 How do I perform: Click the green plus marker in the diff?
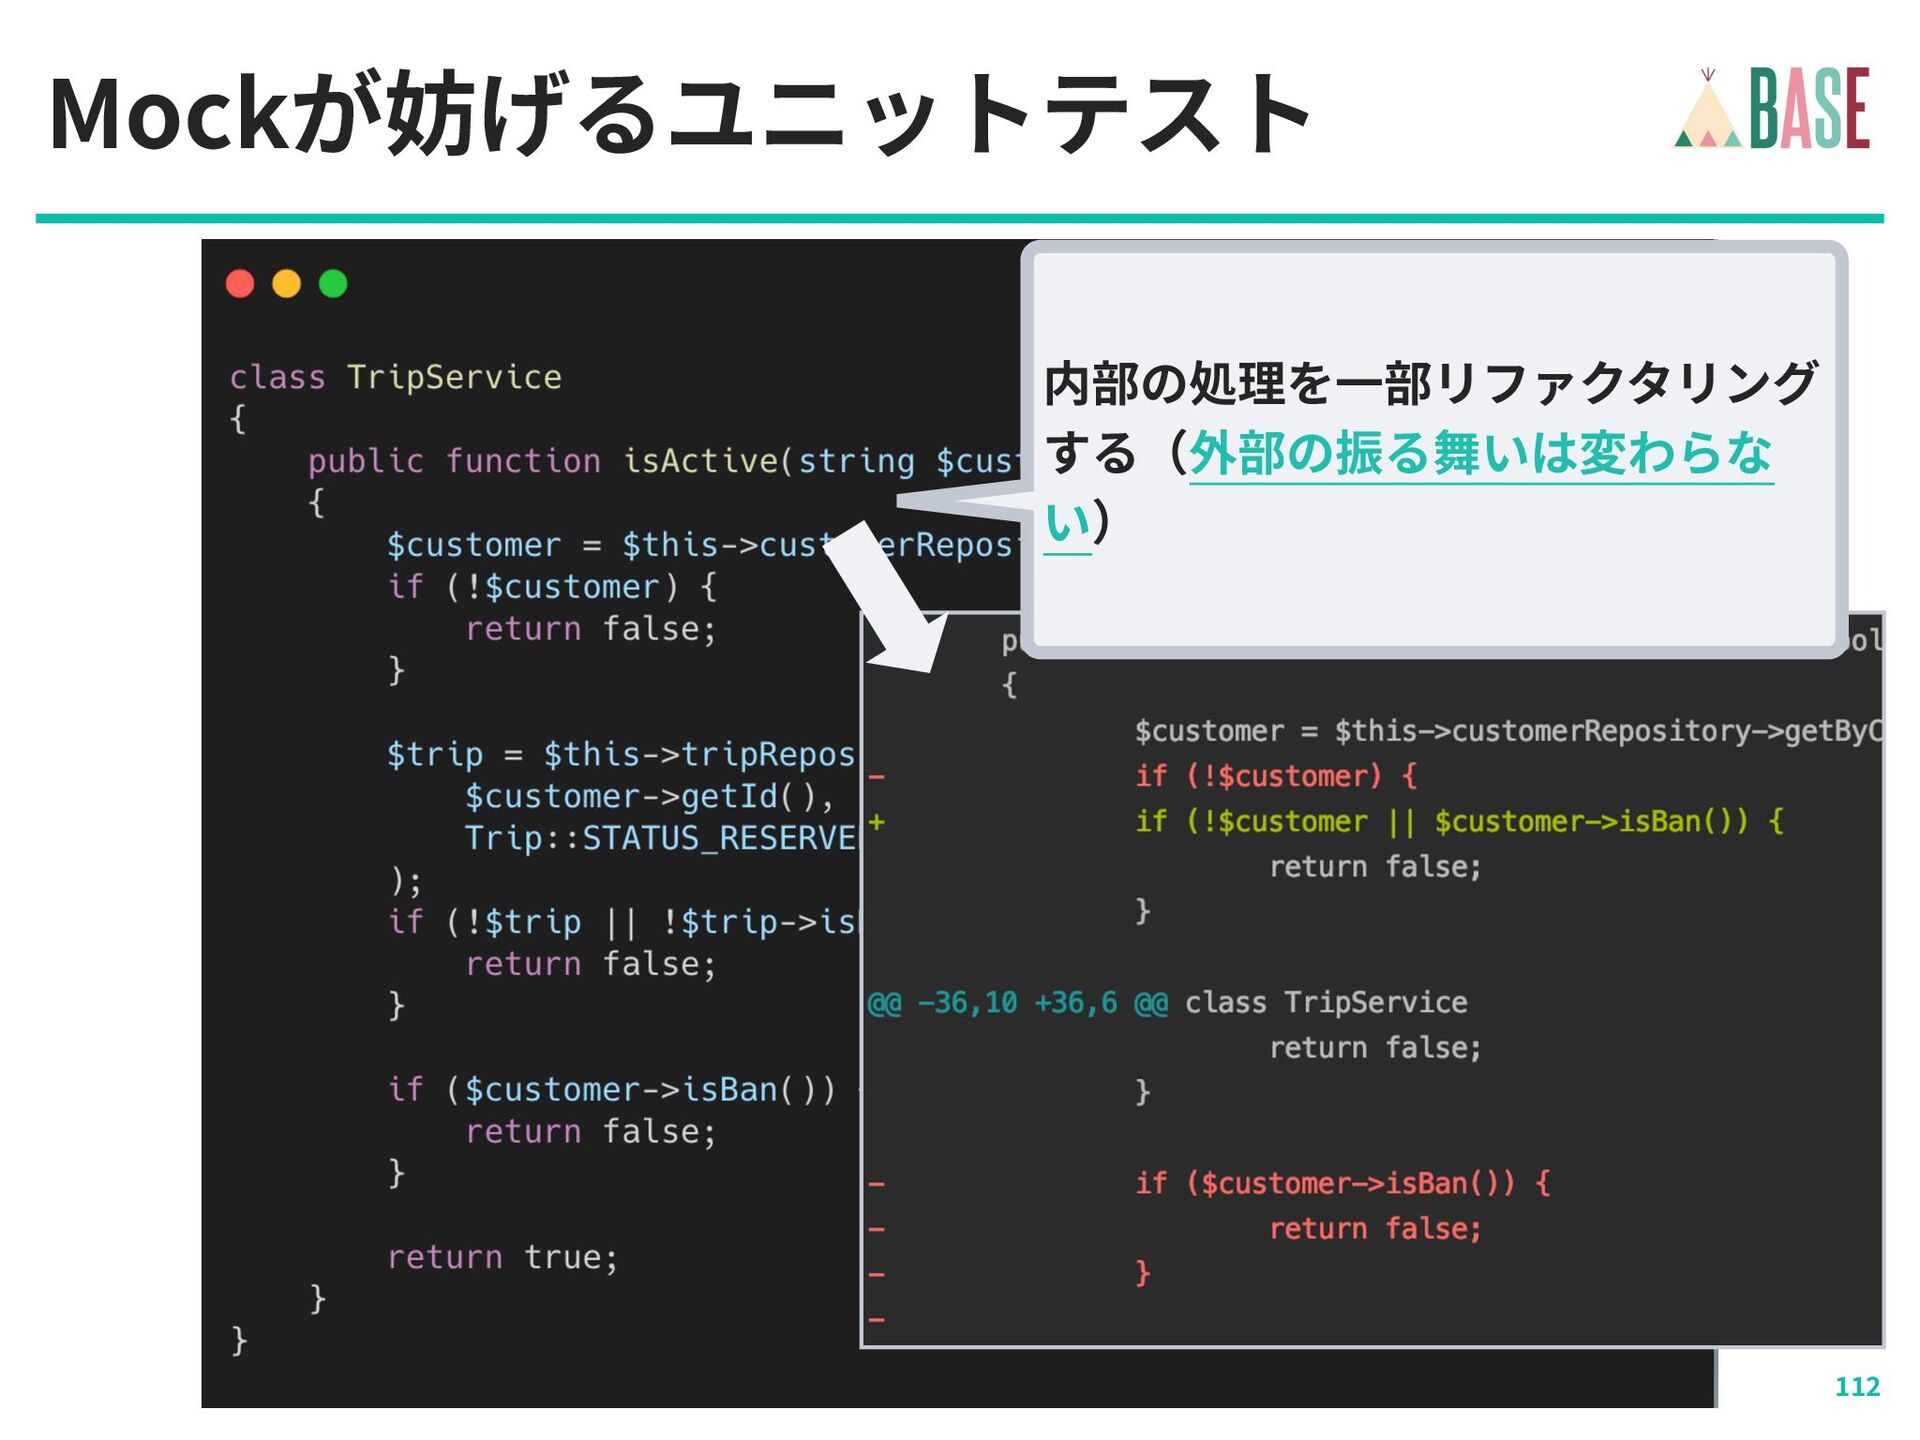point(877,822)
